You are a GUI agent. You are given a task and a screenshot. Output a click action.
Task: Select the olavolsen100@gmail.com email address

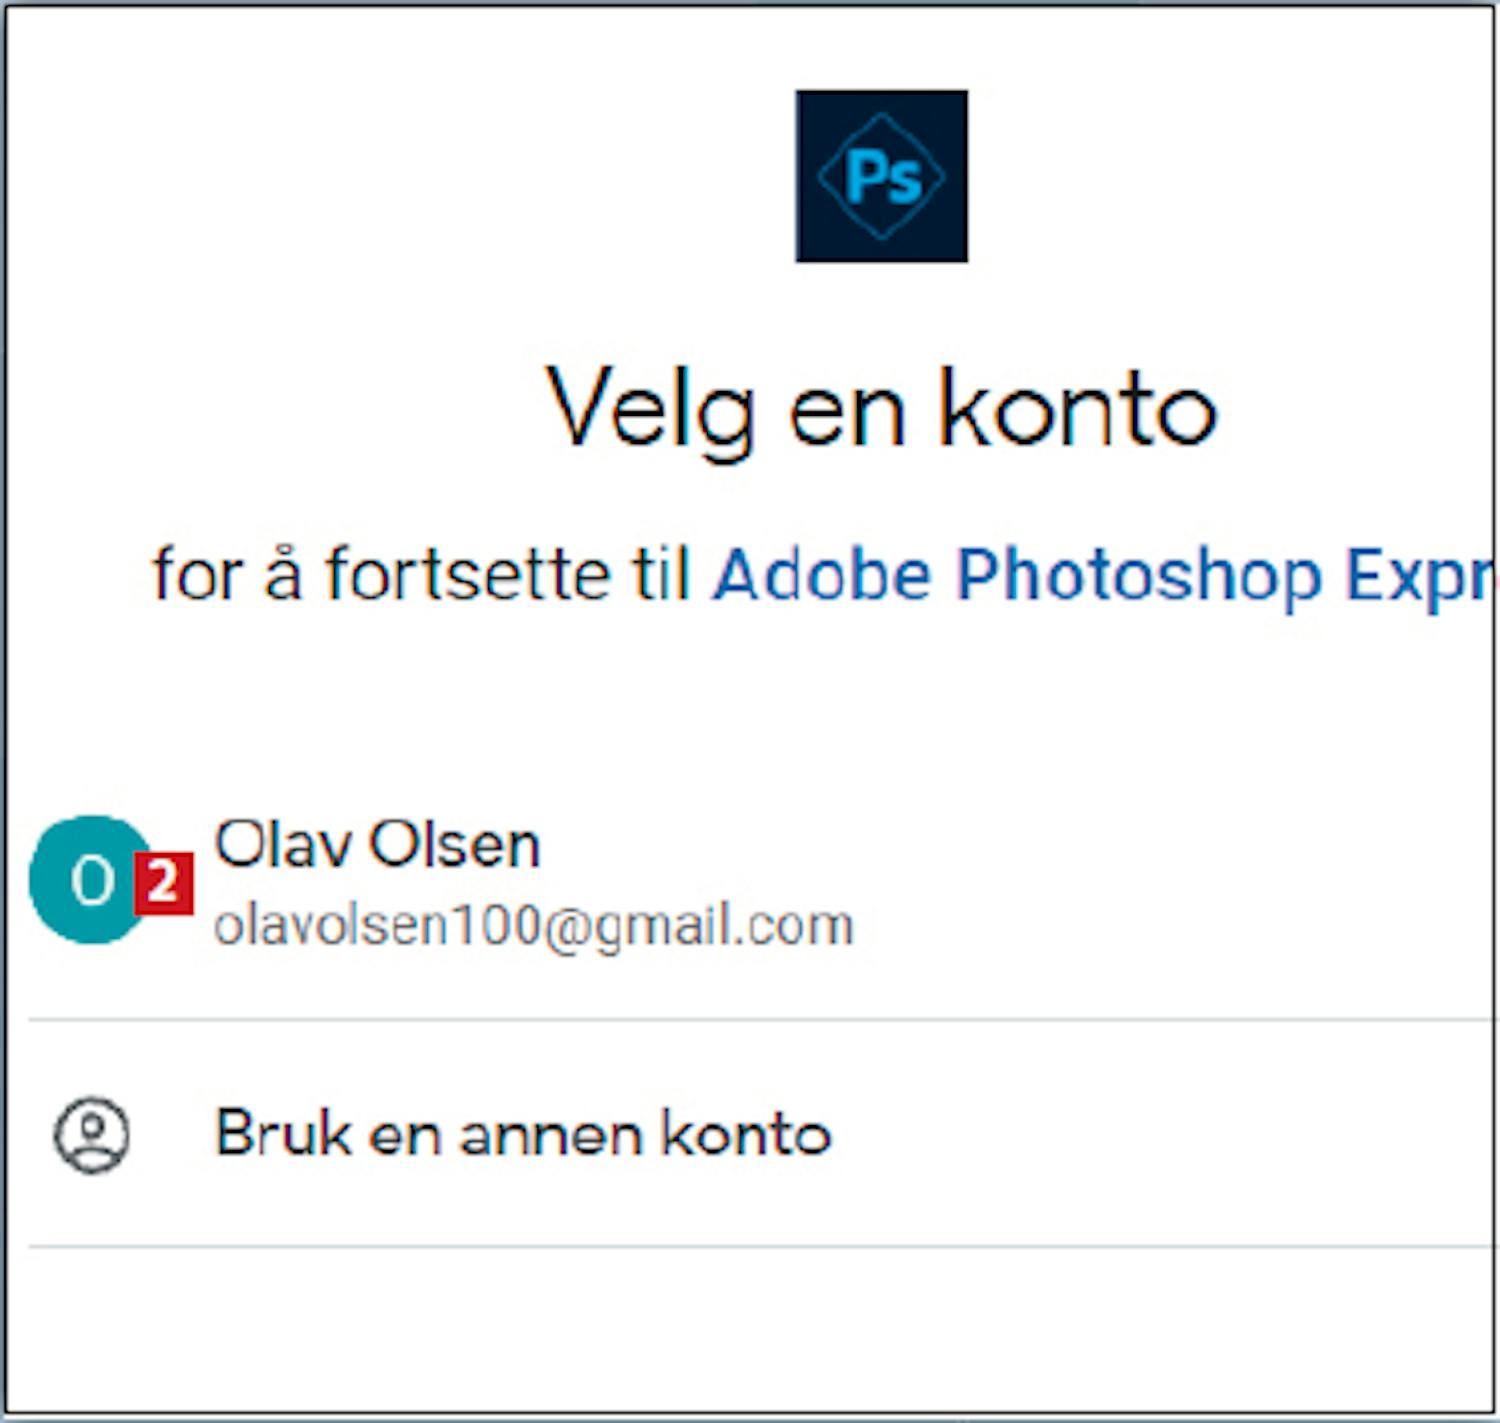[533, 925]
